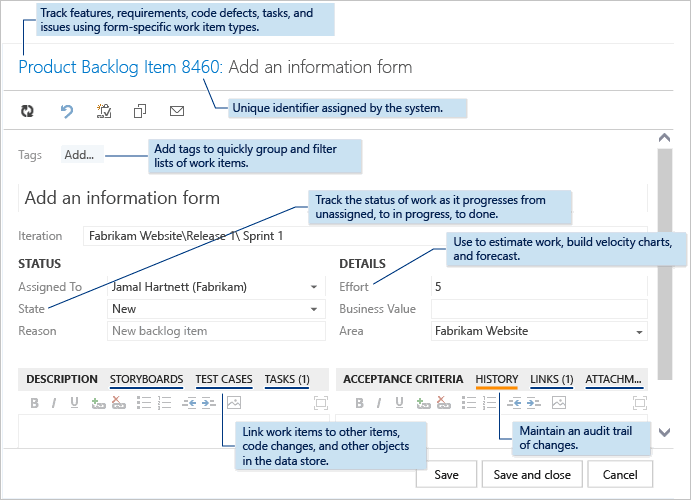Click the form scrollbar up arrow

665,138
